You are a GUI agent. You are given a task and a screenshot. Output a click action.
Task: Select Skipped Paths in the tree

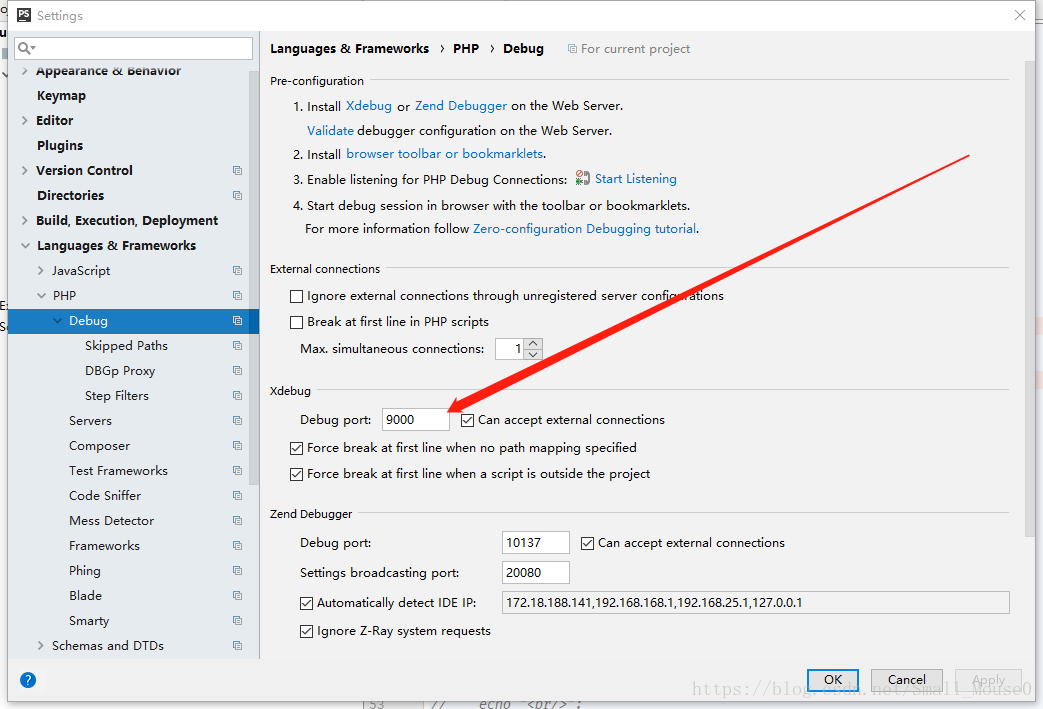coord(126,346)
